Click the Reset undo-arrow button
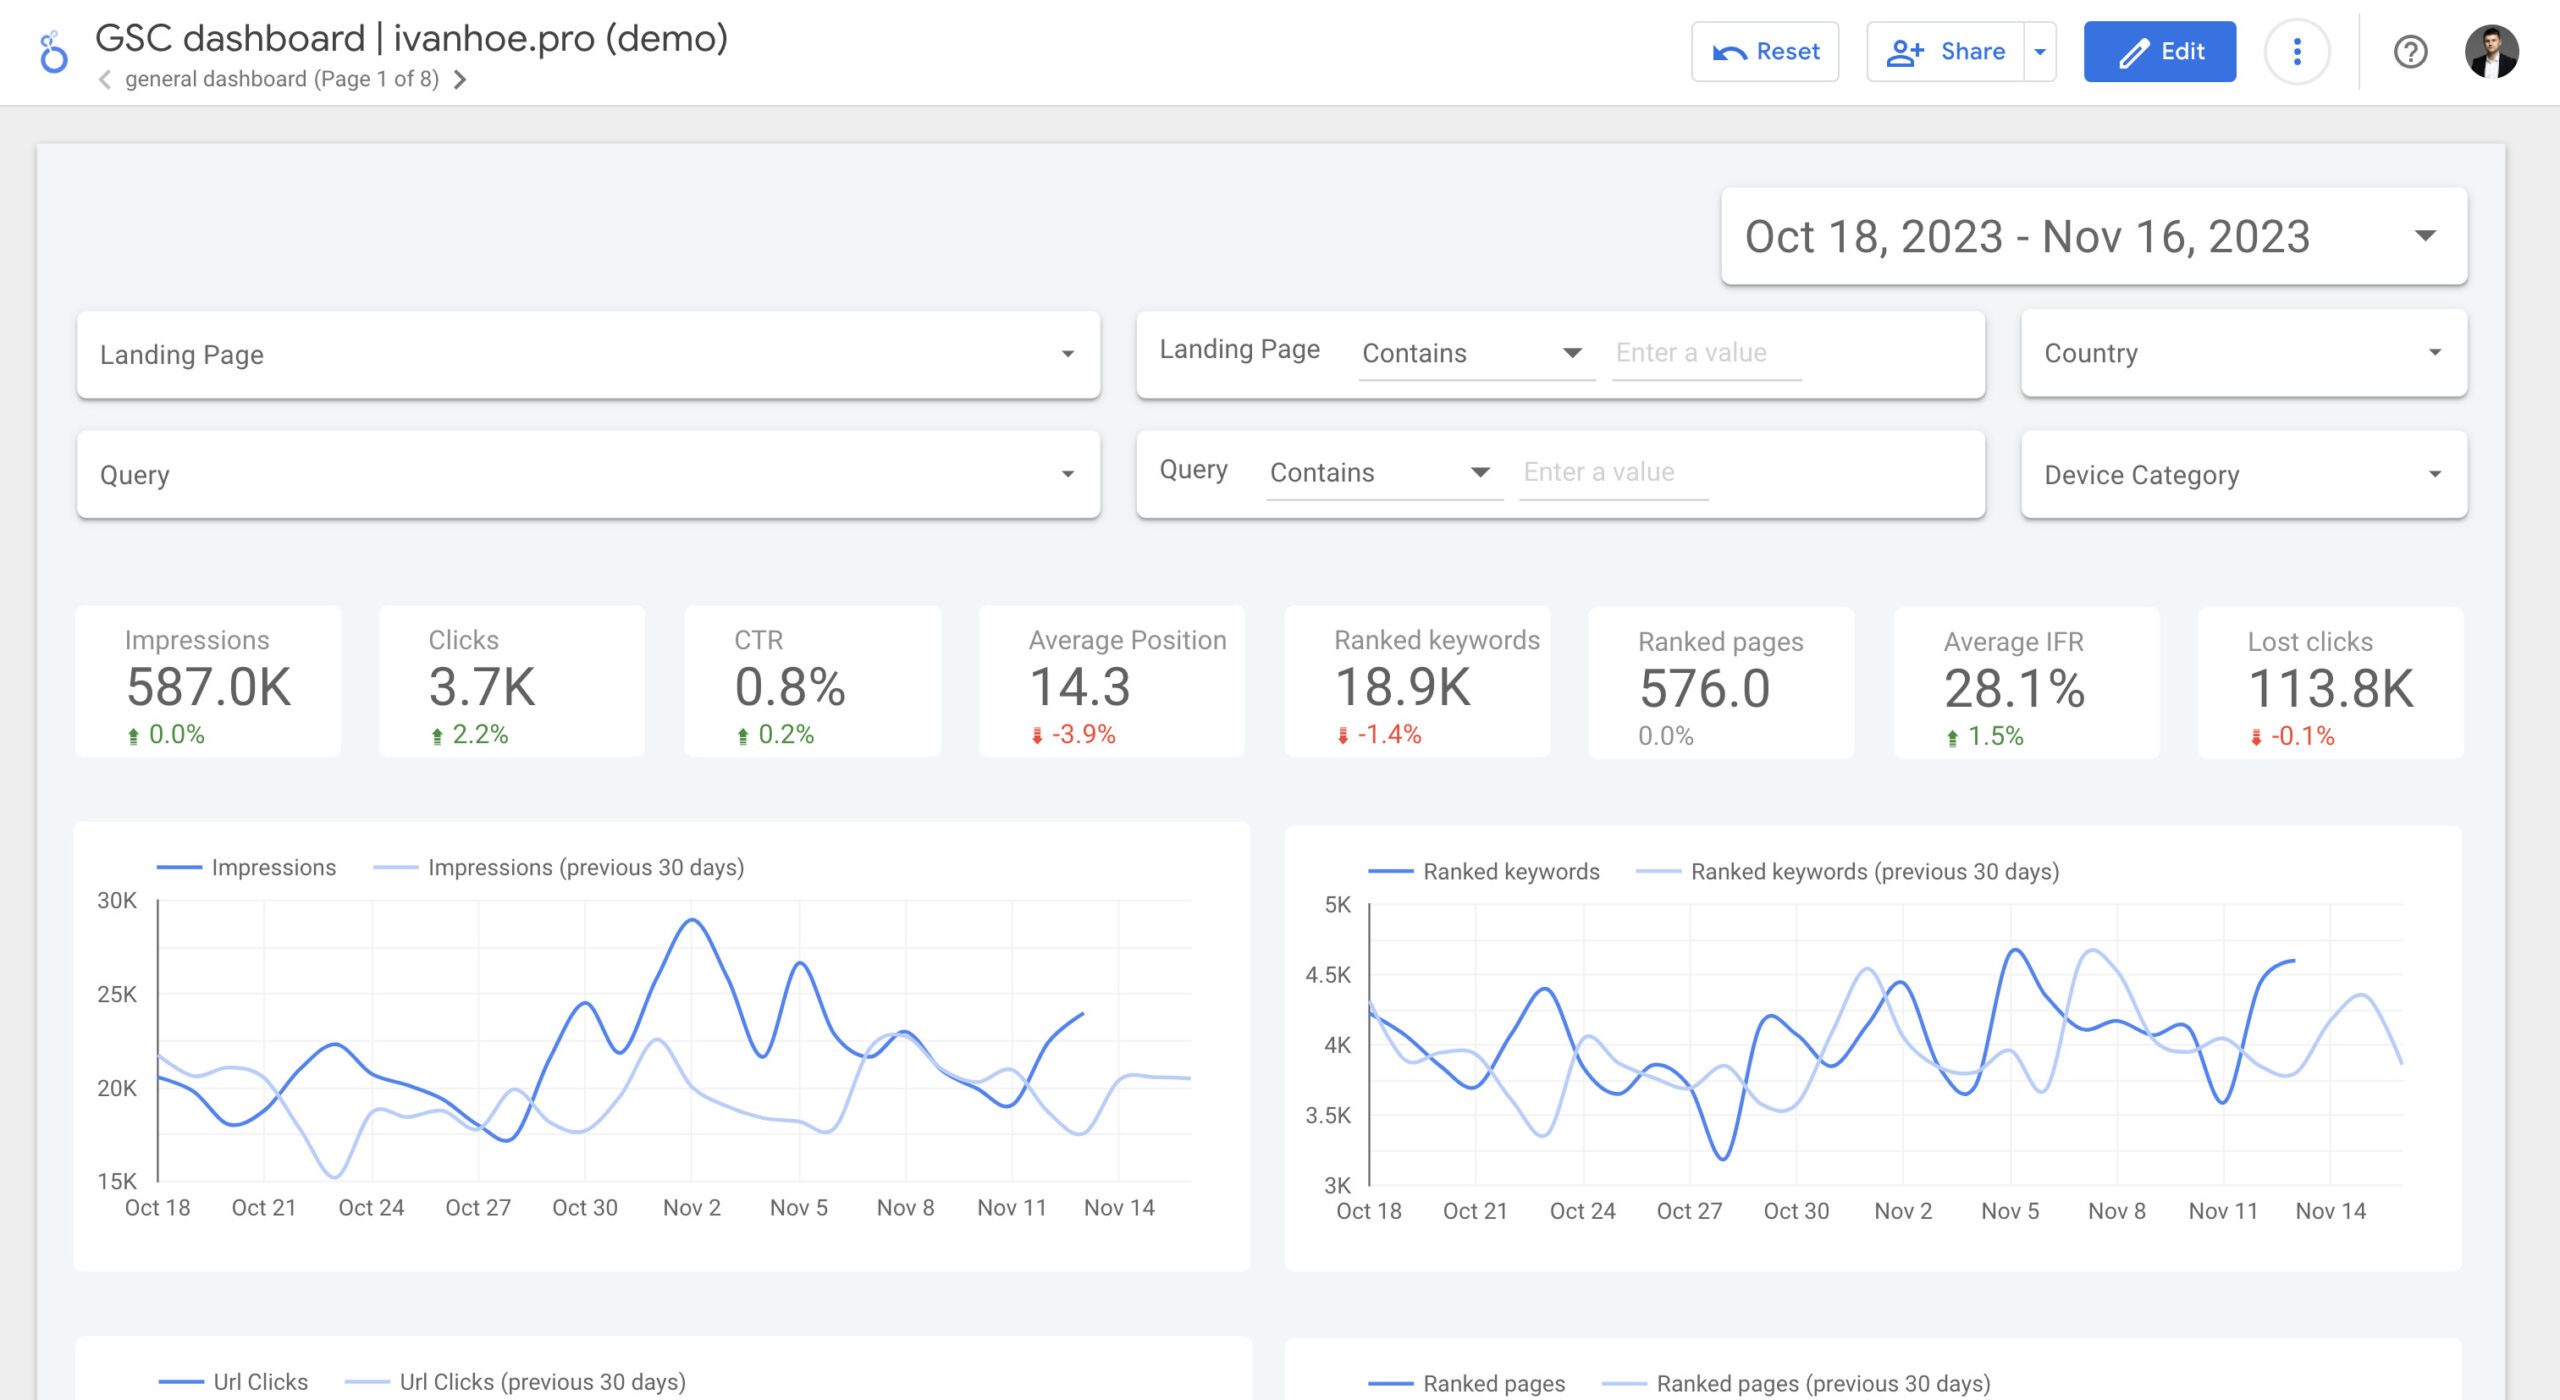This screenshot has height=1400, width=2560. [x=1764, y=52]
